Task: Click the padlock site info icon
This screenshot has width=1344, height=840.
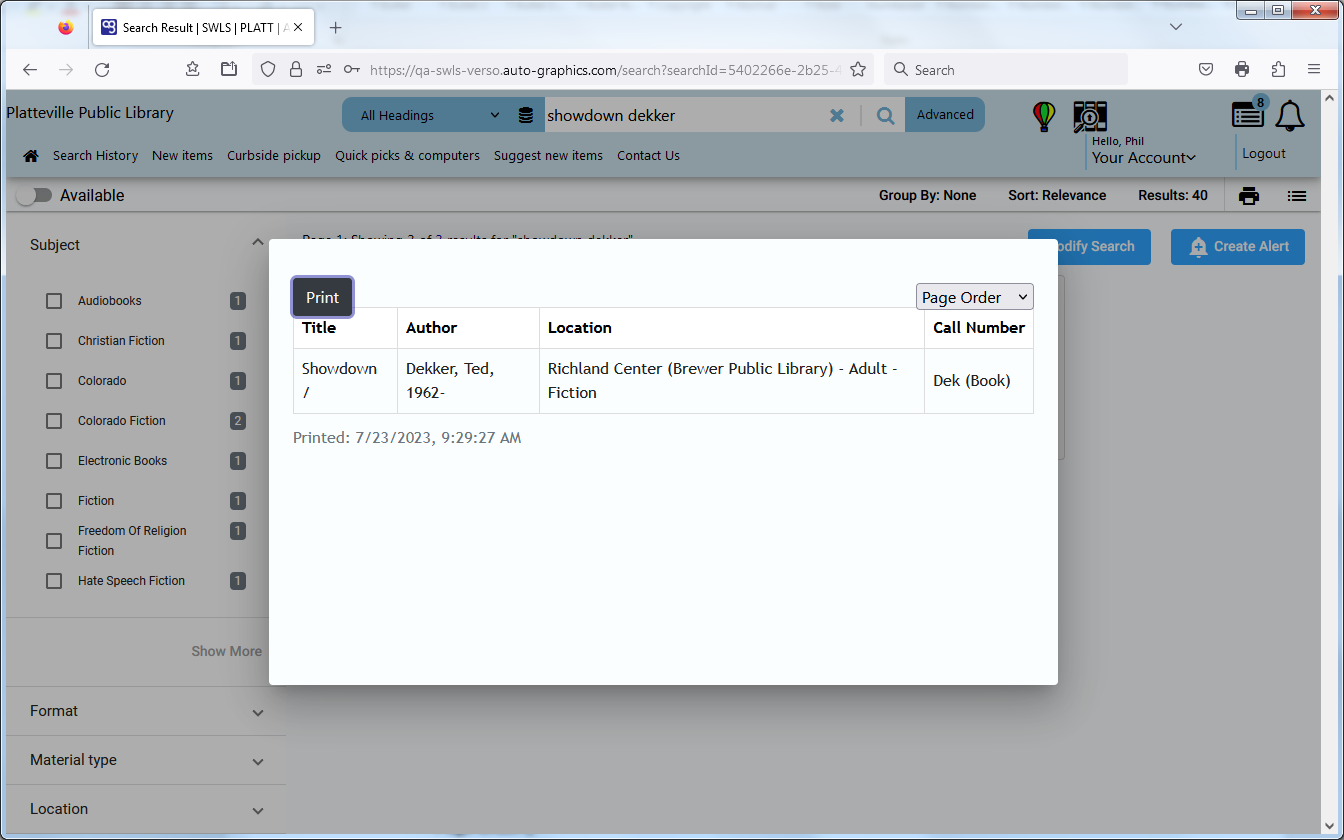Action: tap(295, 69)
